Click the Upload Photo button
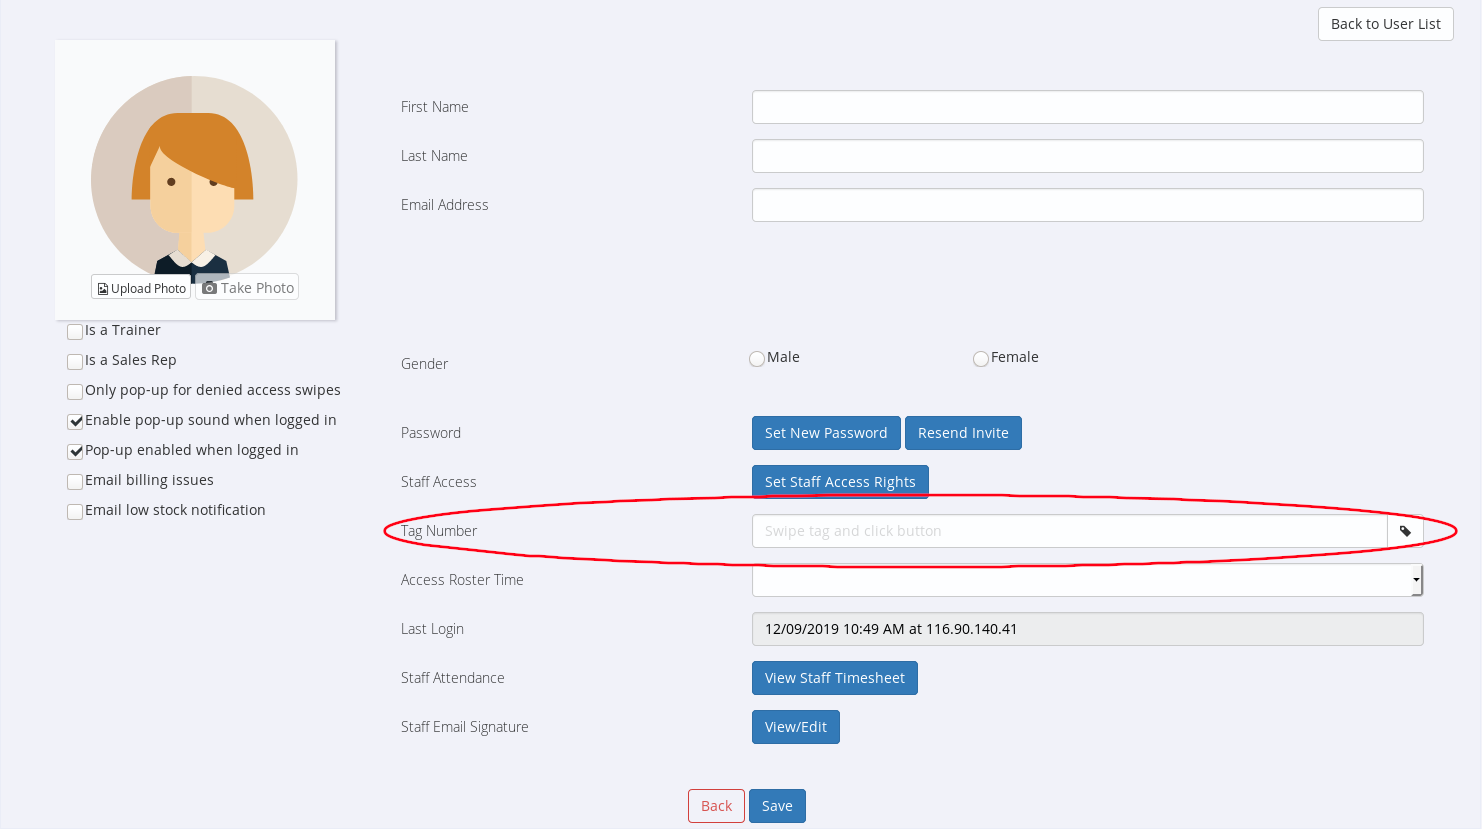1482x829 pixels. (141, 288)
